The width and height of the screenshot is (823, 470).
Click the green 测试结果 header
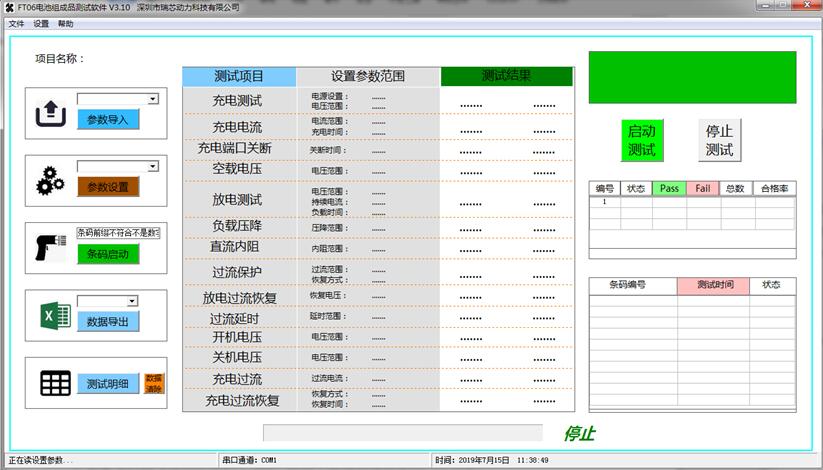pos(507,76)
